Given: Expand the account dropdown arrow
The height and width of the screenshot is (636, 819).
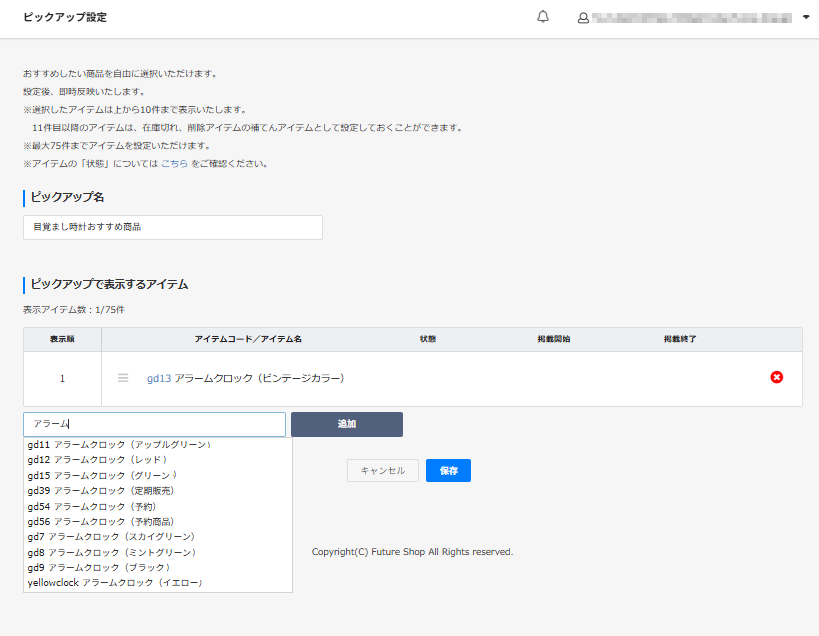Looking at the screenshot, I should click(x=806, y=17).
